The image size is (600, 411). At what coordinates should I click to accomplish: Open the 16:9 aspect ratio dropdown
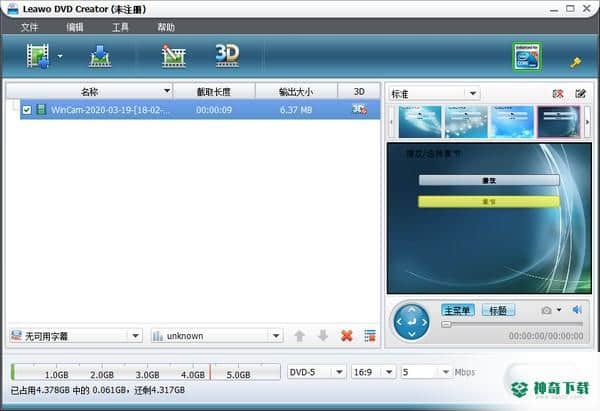[x=373, y=372]
